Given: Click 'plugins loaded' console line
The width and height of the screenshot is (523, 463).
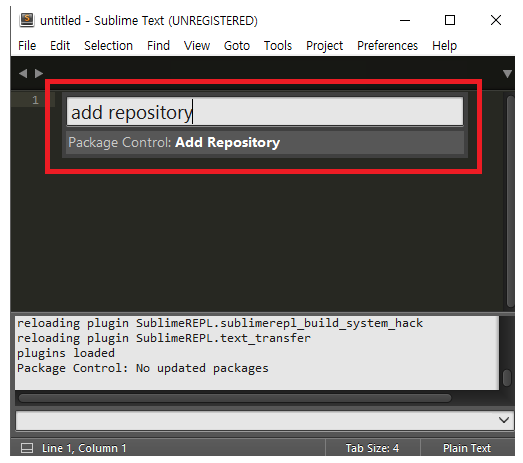Looking at the screenshot, I should tap(66, 353).
